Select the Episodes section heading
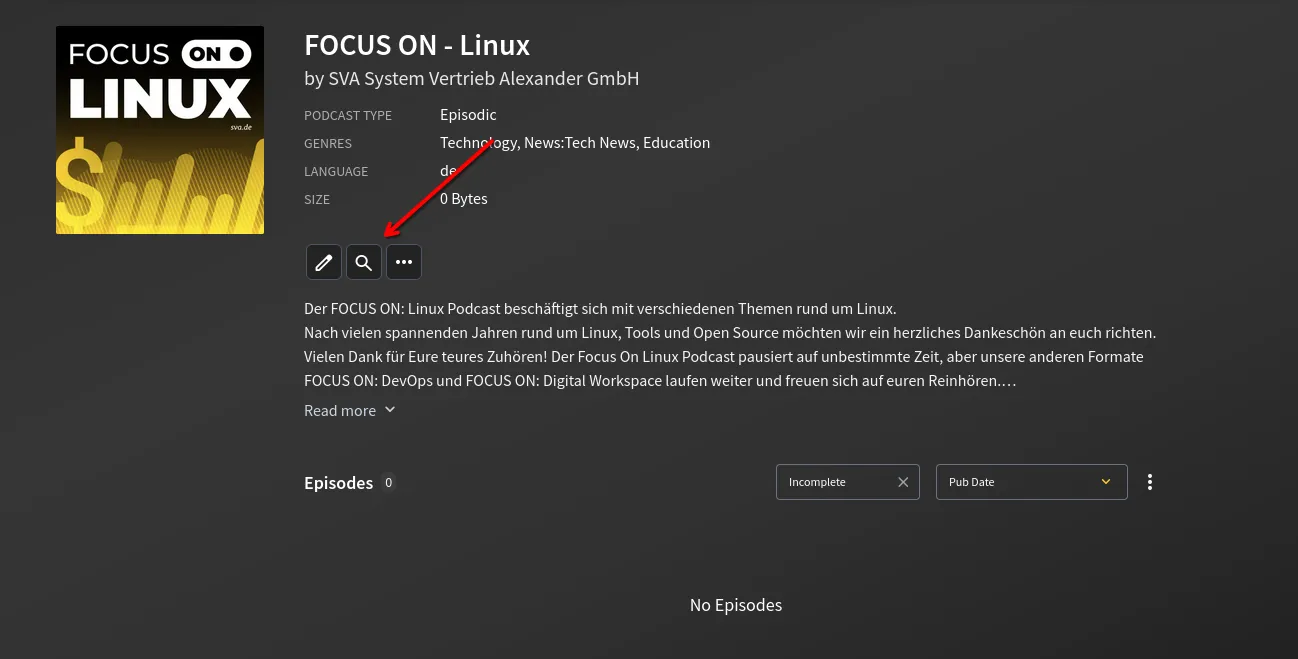The height and width of the screenshot is (659, 1298). (x=338, y=482)
